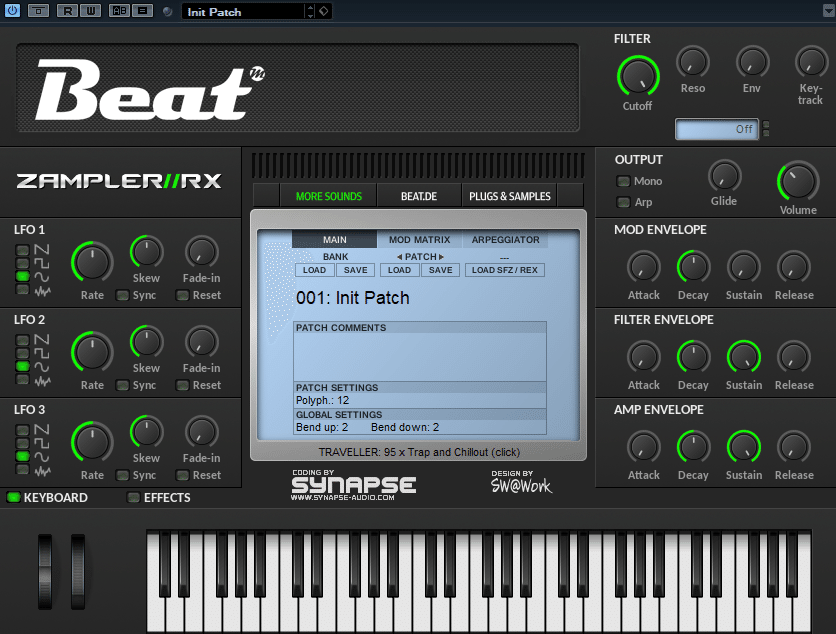This screenshot has width=836, height=634.
Task: Click Amp Envelope Sustain knob
Action: coord(744,447)
